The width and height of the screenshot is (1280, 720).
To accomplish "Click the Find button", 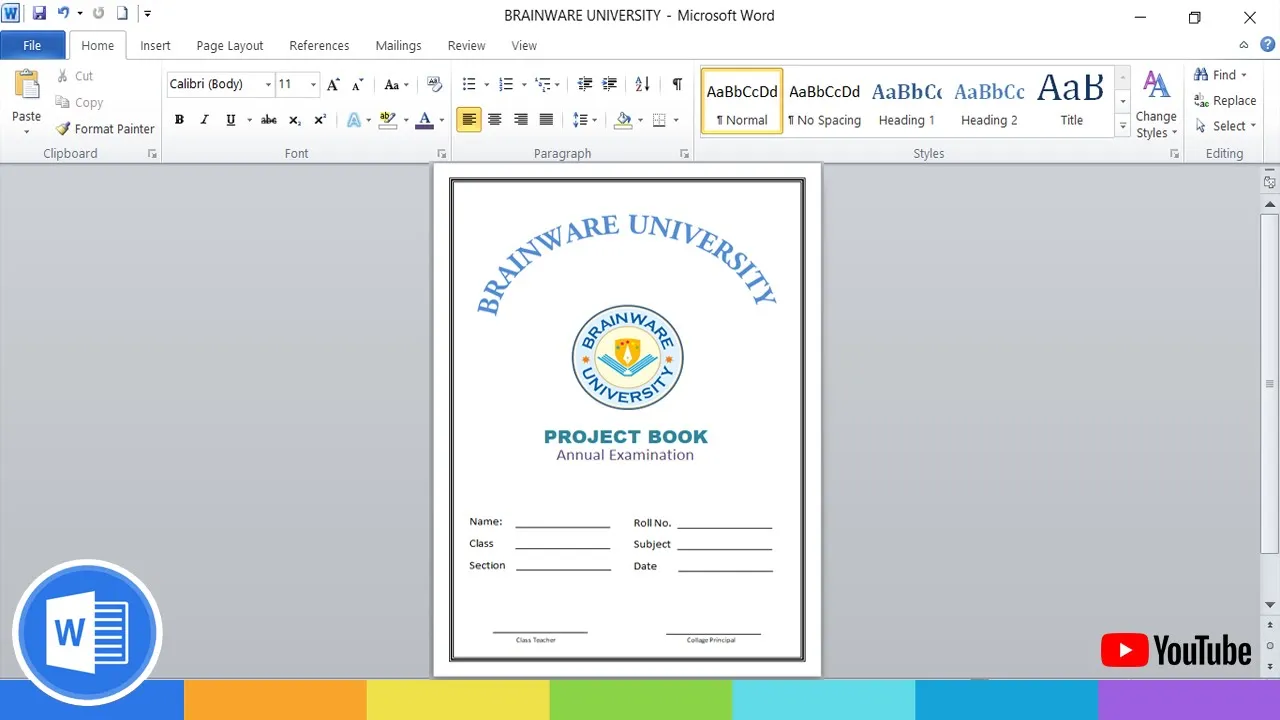I will [1221, 75].
